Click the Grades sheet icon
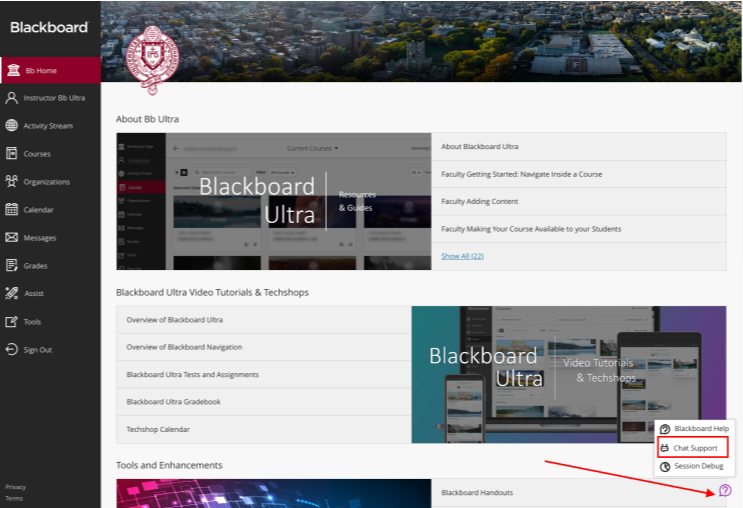The height and width of the screenshot is (508, 743). click(11, 265)
